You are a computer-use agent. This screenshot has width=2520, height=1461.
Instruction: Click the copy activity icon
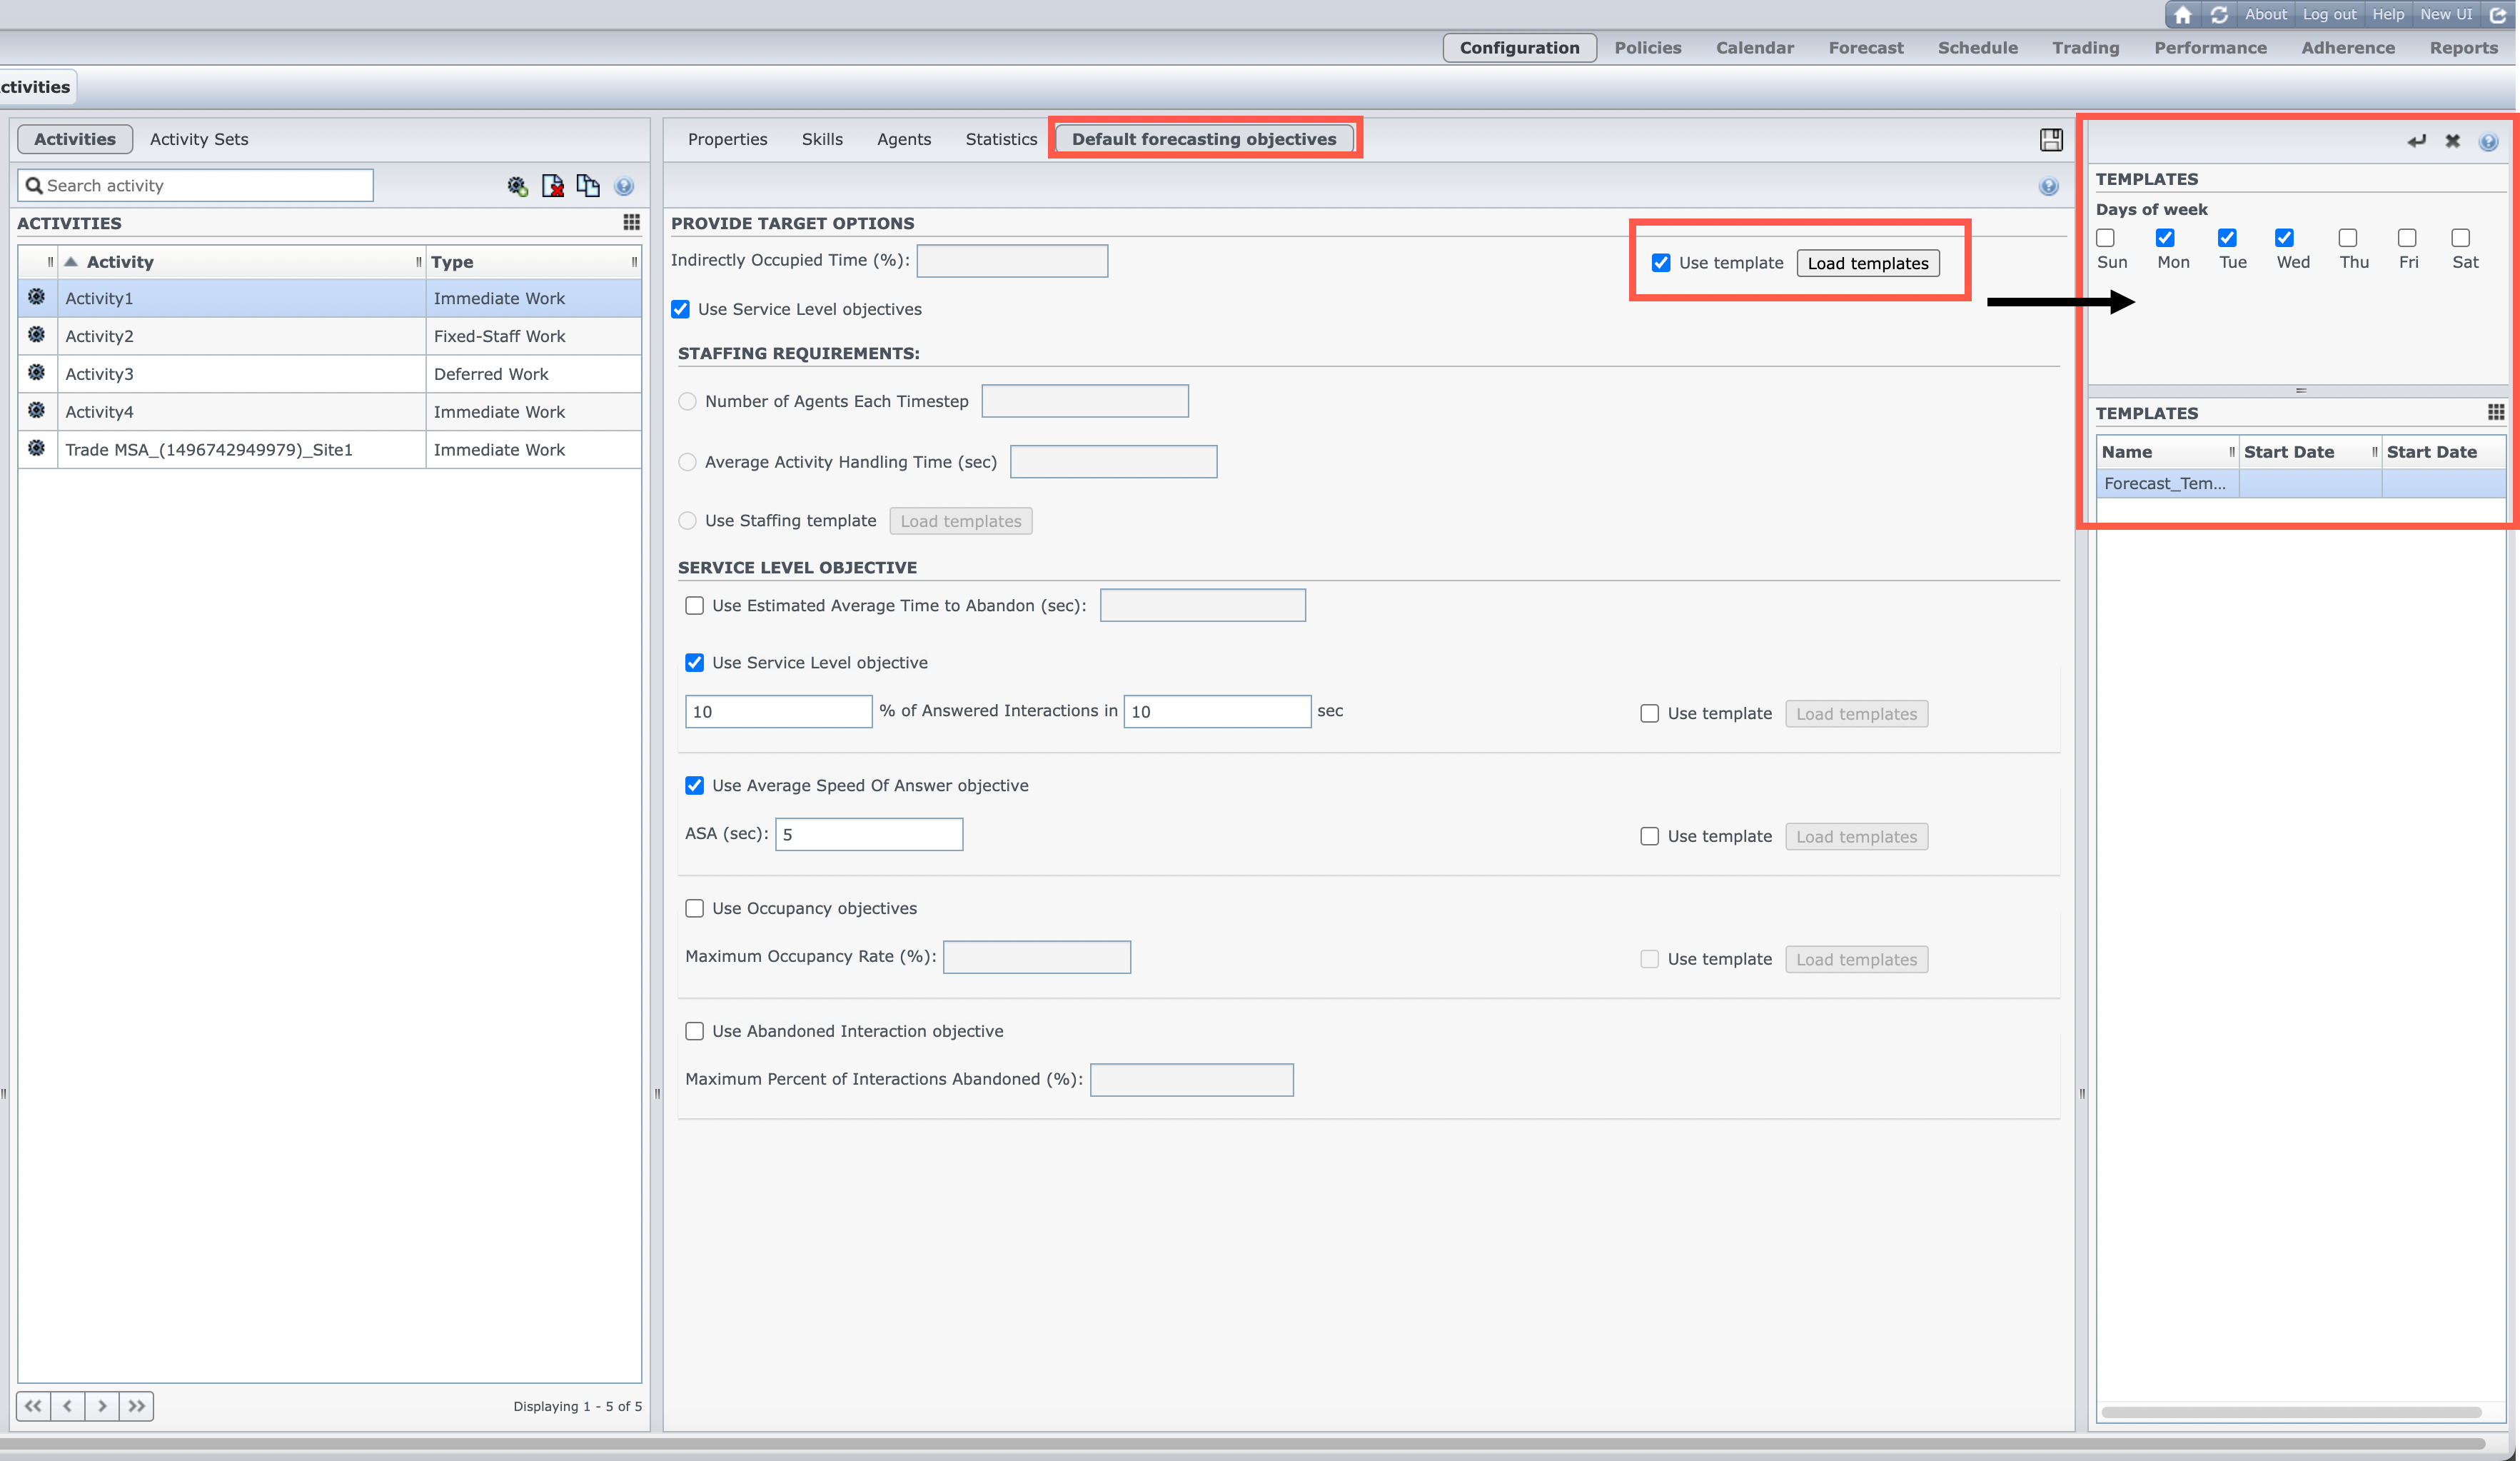(x=588, y=186)
